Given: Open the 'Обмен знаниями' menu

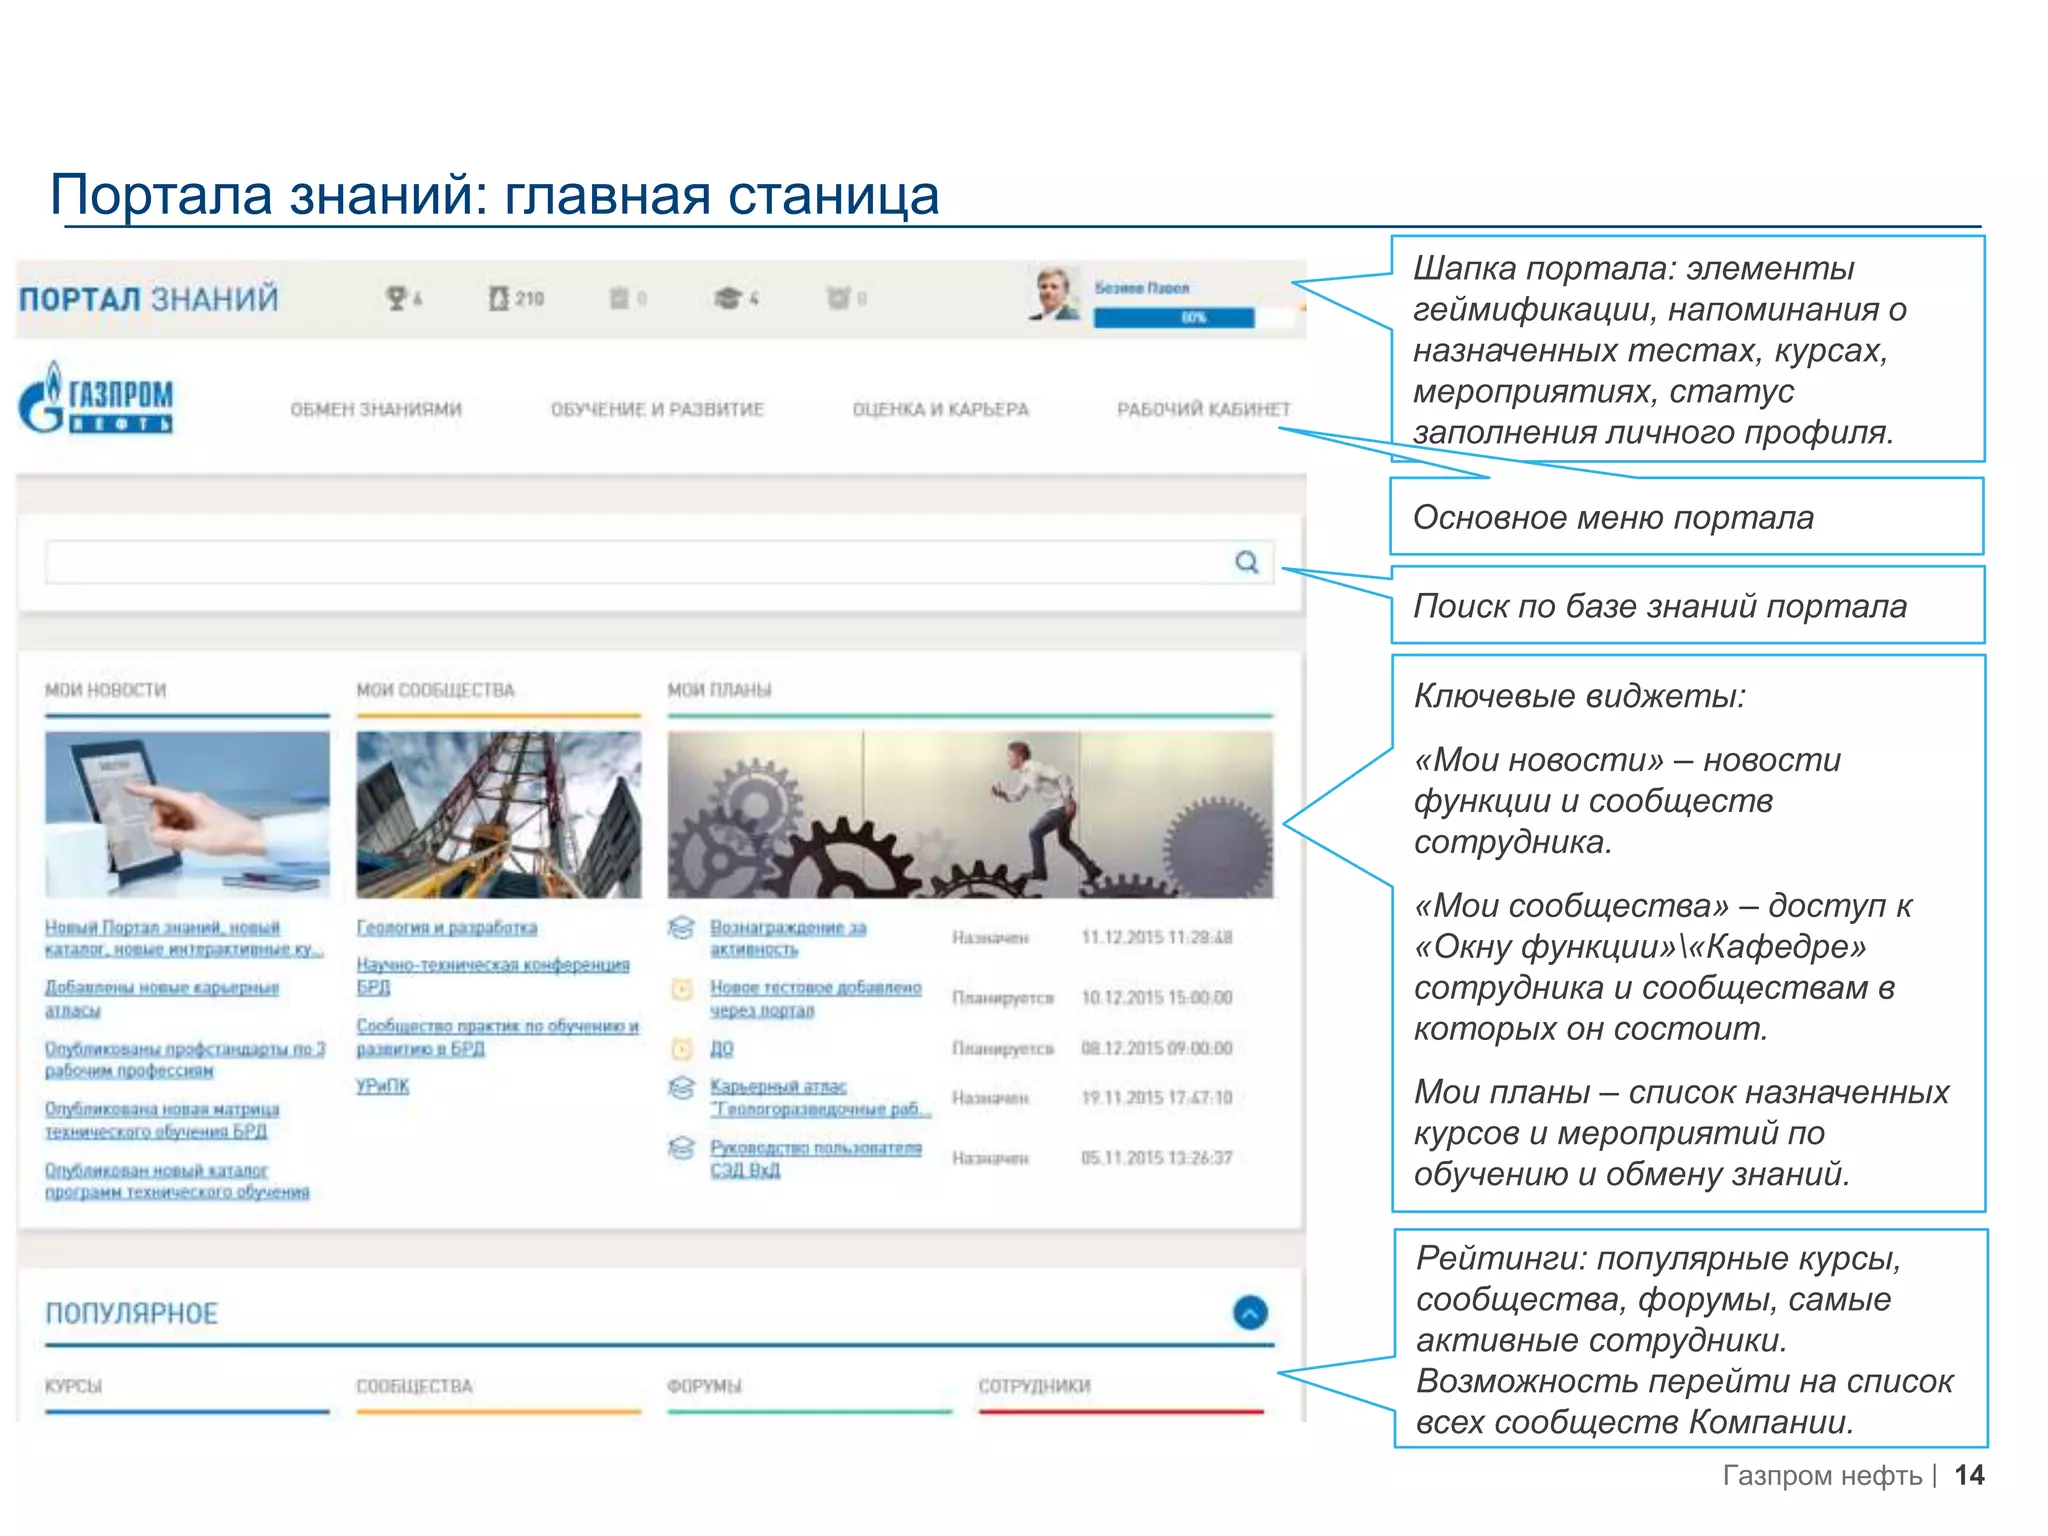Looking at the screenshot, I should pyautogui.click(x=376, y=409).
